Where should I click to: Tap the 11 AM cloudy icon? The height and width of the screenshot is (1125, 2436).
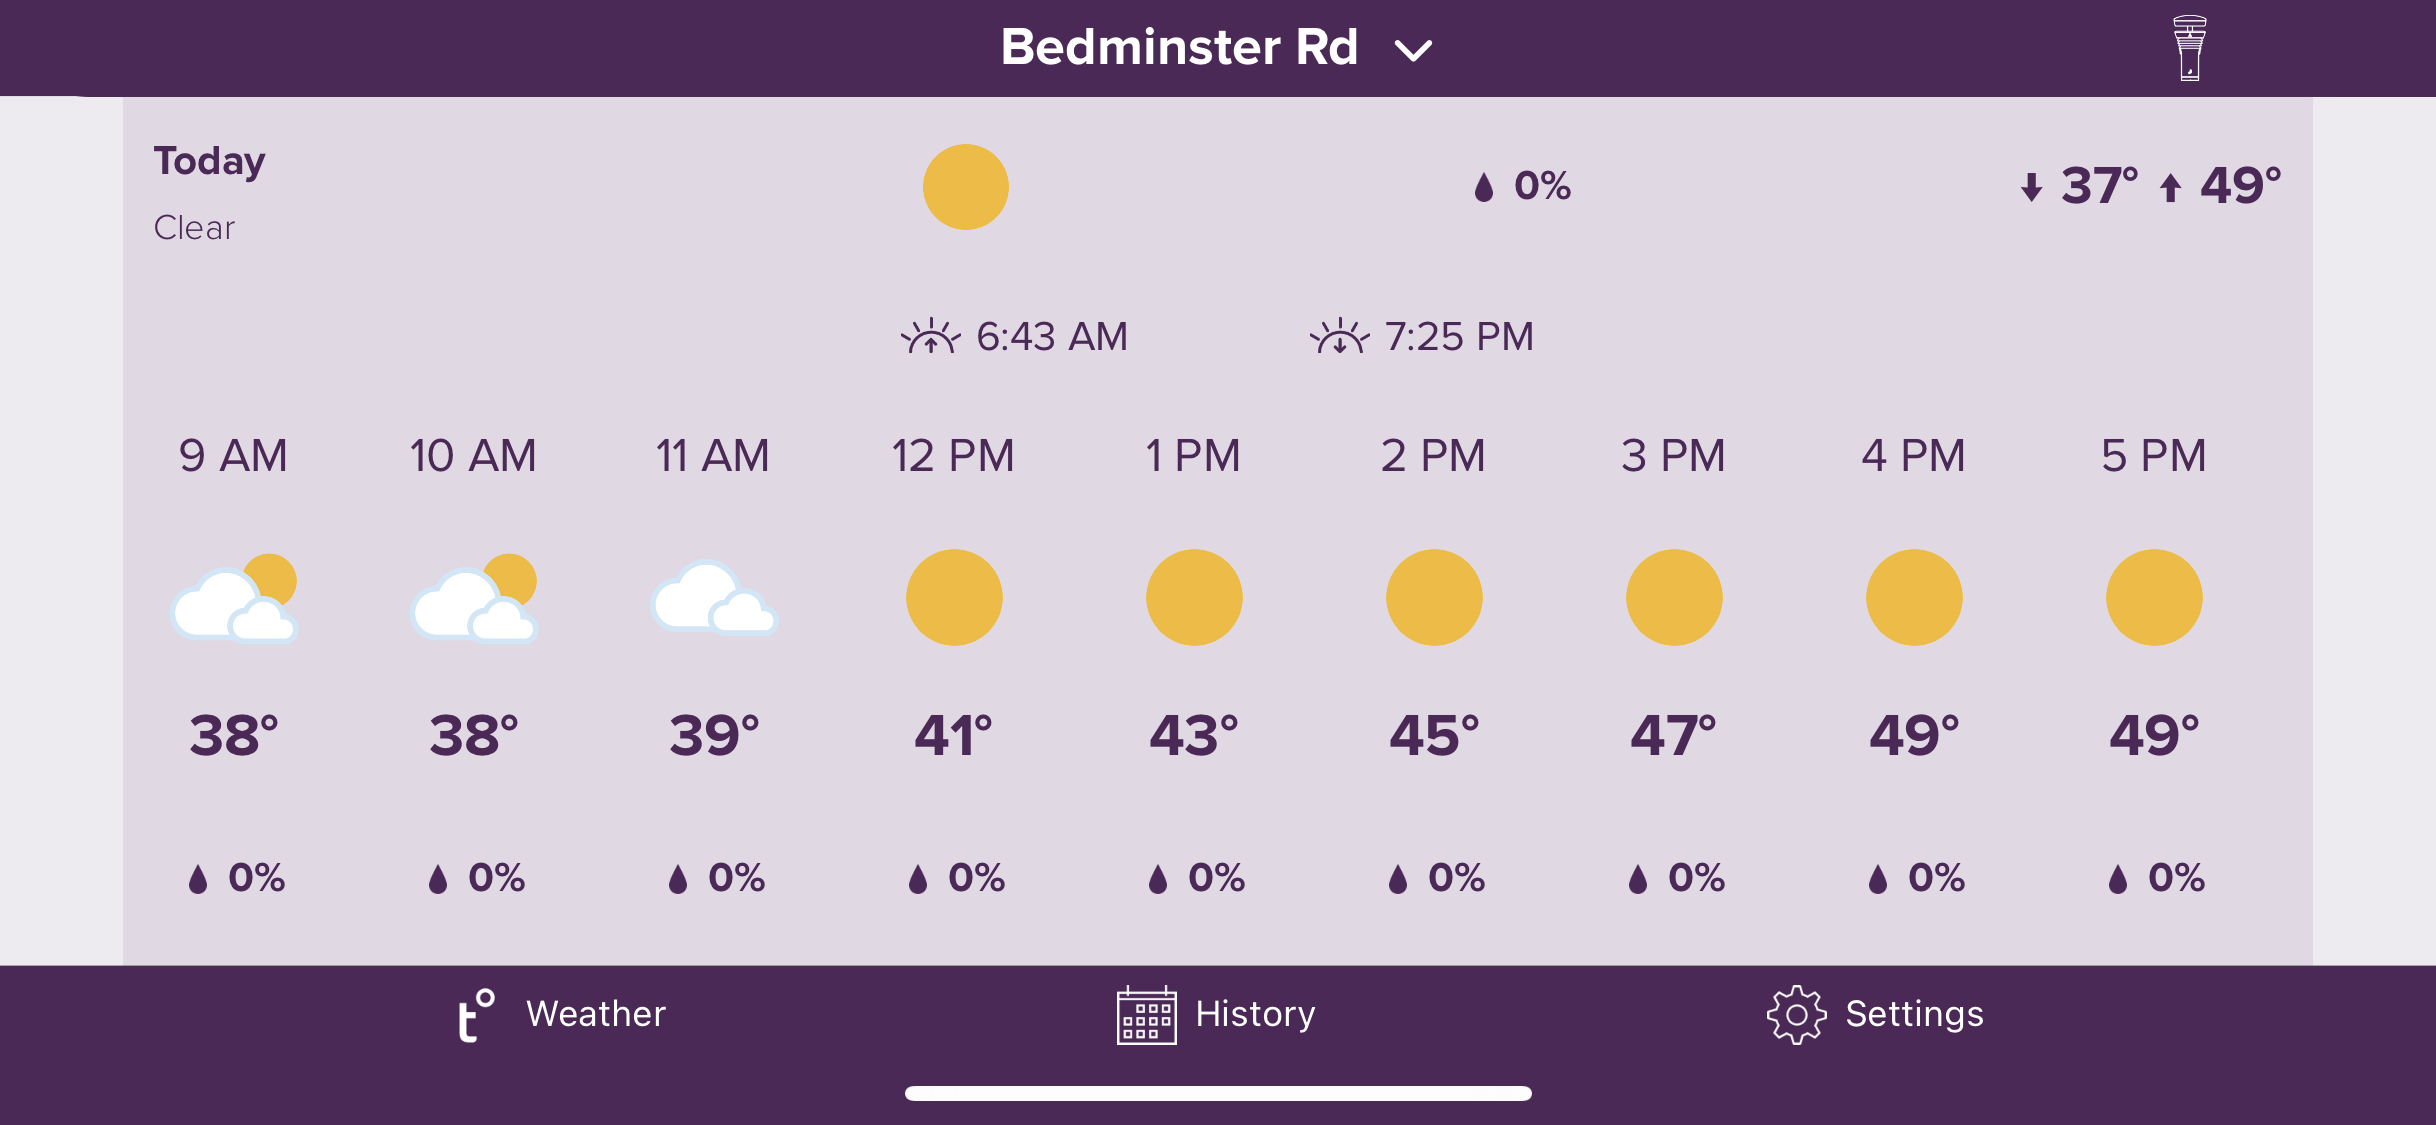click(x=714, y=598)
